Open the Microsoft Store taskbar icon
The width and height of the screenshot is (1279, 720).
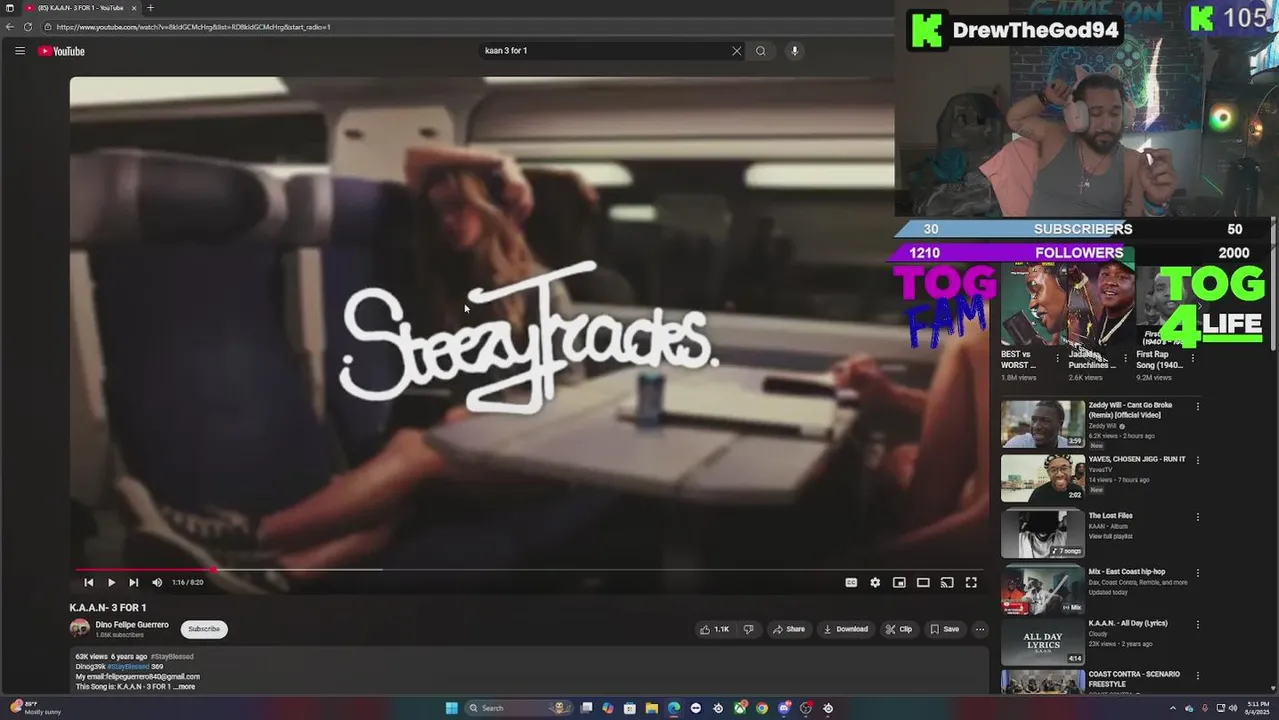coord(630,708)
